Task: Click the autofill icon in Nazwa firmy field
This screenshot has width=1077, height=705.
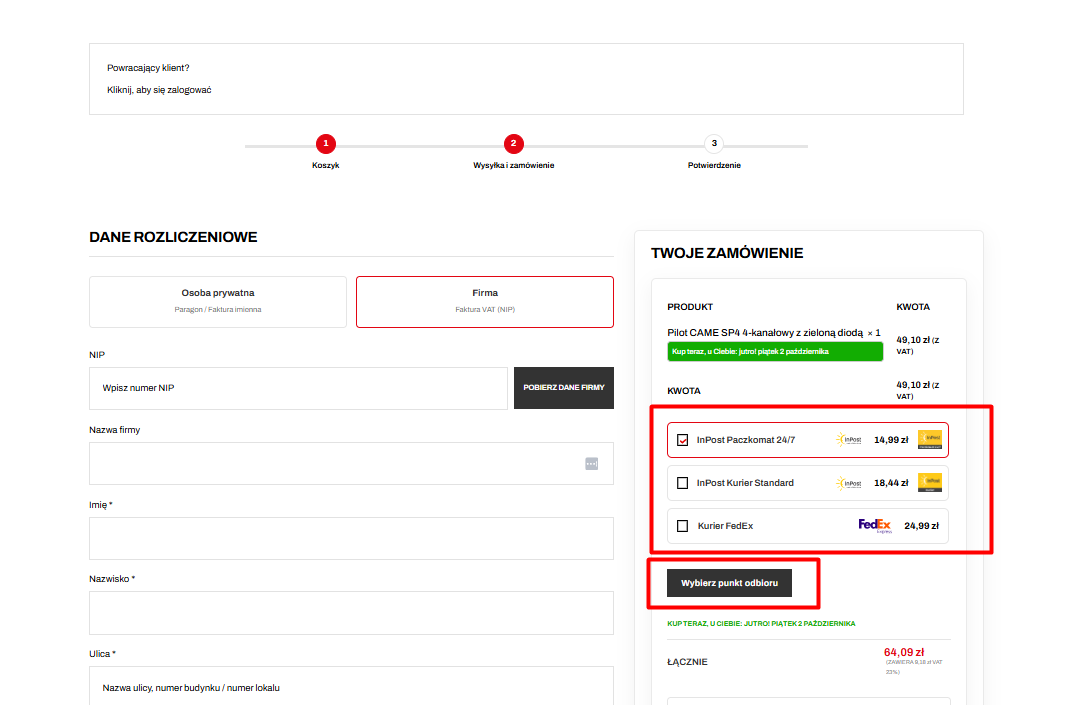Action: coord(591,464)
